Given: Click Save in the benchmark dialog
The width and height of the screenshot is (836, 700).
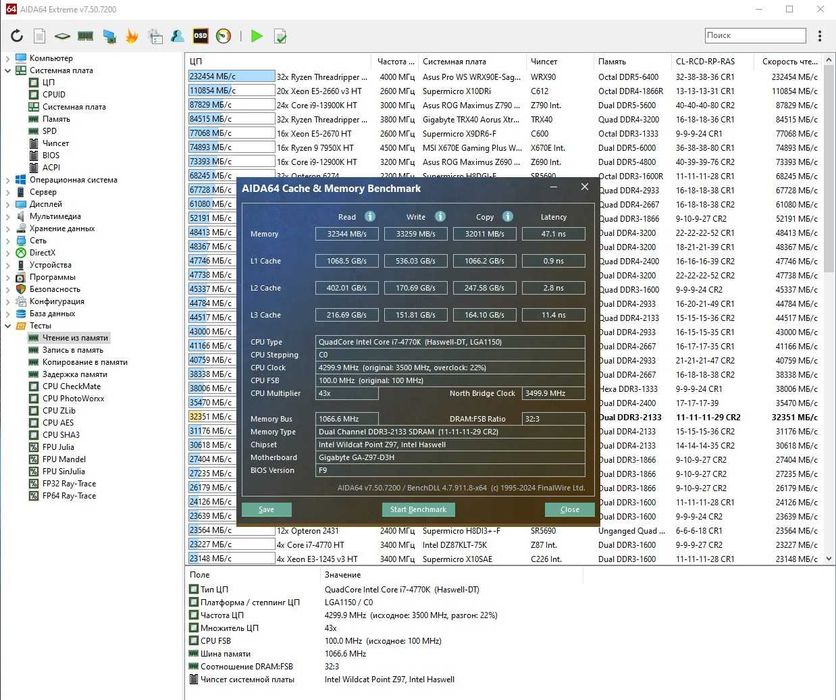Looking at the screenshot, I should point(266,509).
